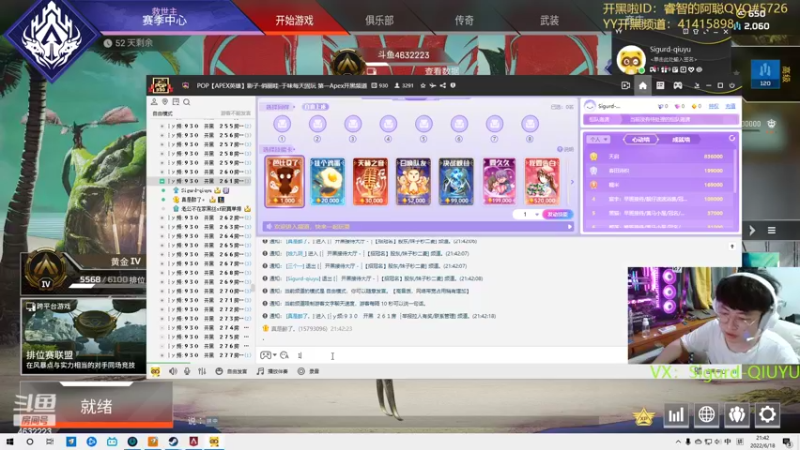This screenshot has width=800, height=450.
Task: Select seat number 1 circle
Action: coord(282,123)
